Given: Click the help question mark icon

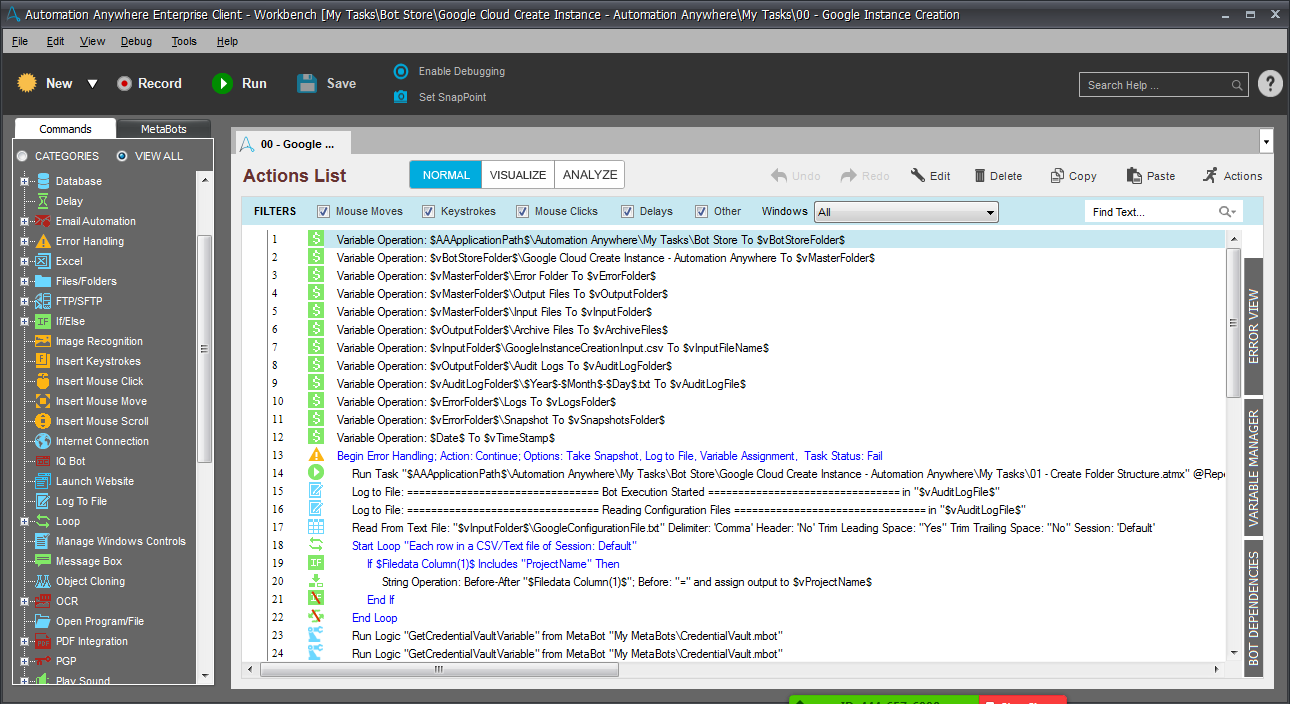Looking at the screenshot, I should 1269,84.
